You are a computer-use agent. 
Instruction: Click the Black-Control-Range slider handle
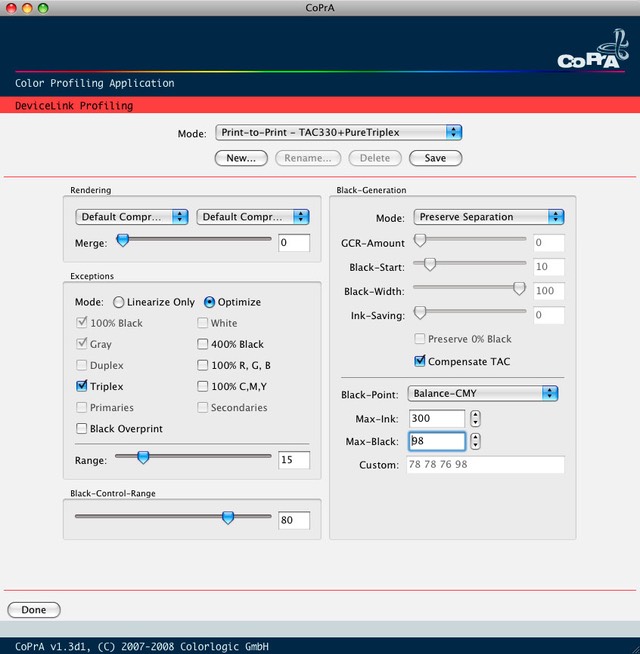point(228,517)
